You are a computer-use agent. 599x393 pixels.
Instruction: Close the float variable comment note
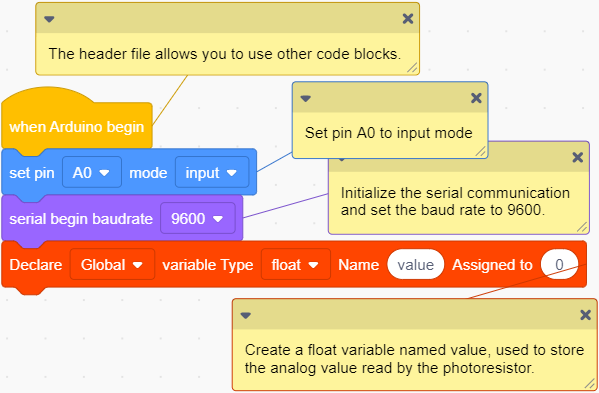point(586,315)
